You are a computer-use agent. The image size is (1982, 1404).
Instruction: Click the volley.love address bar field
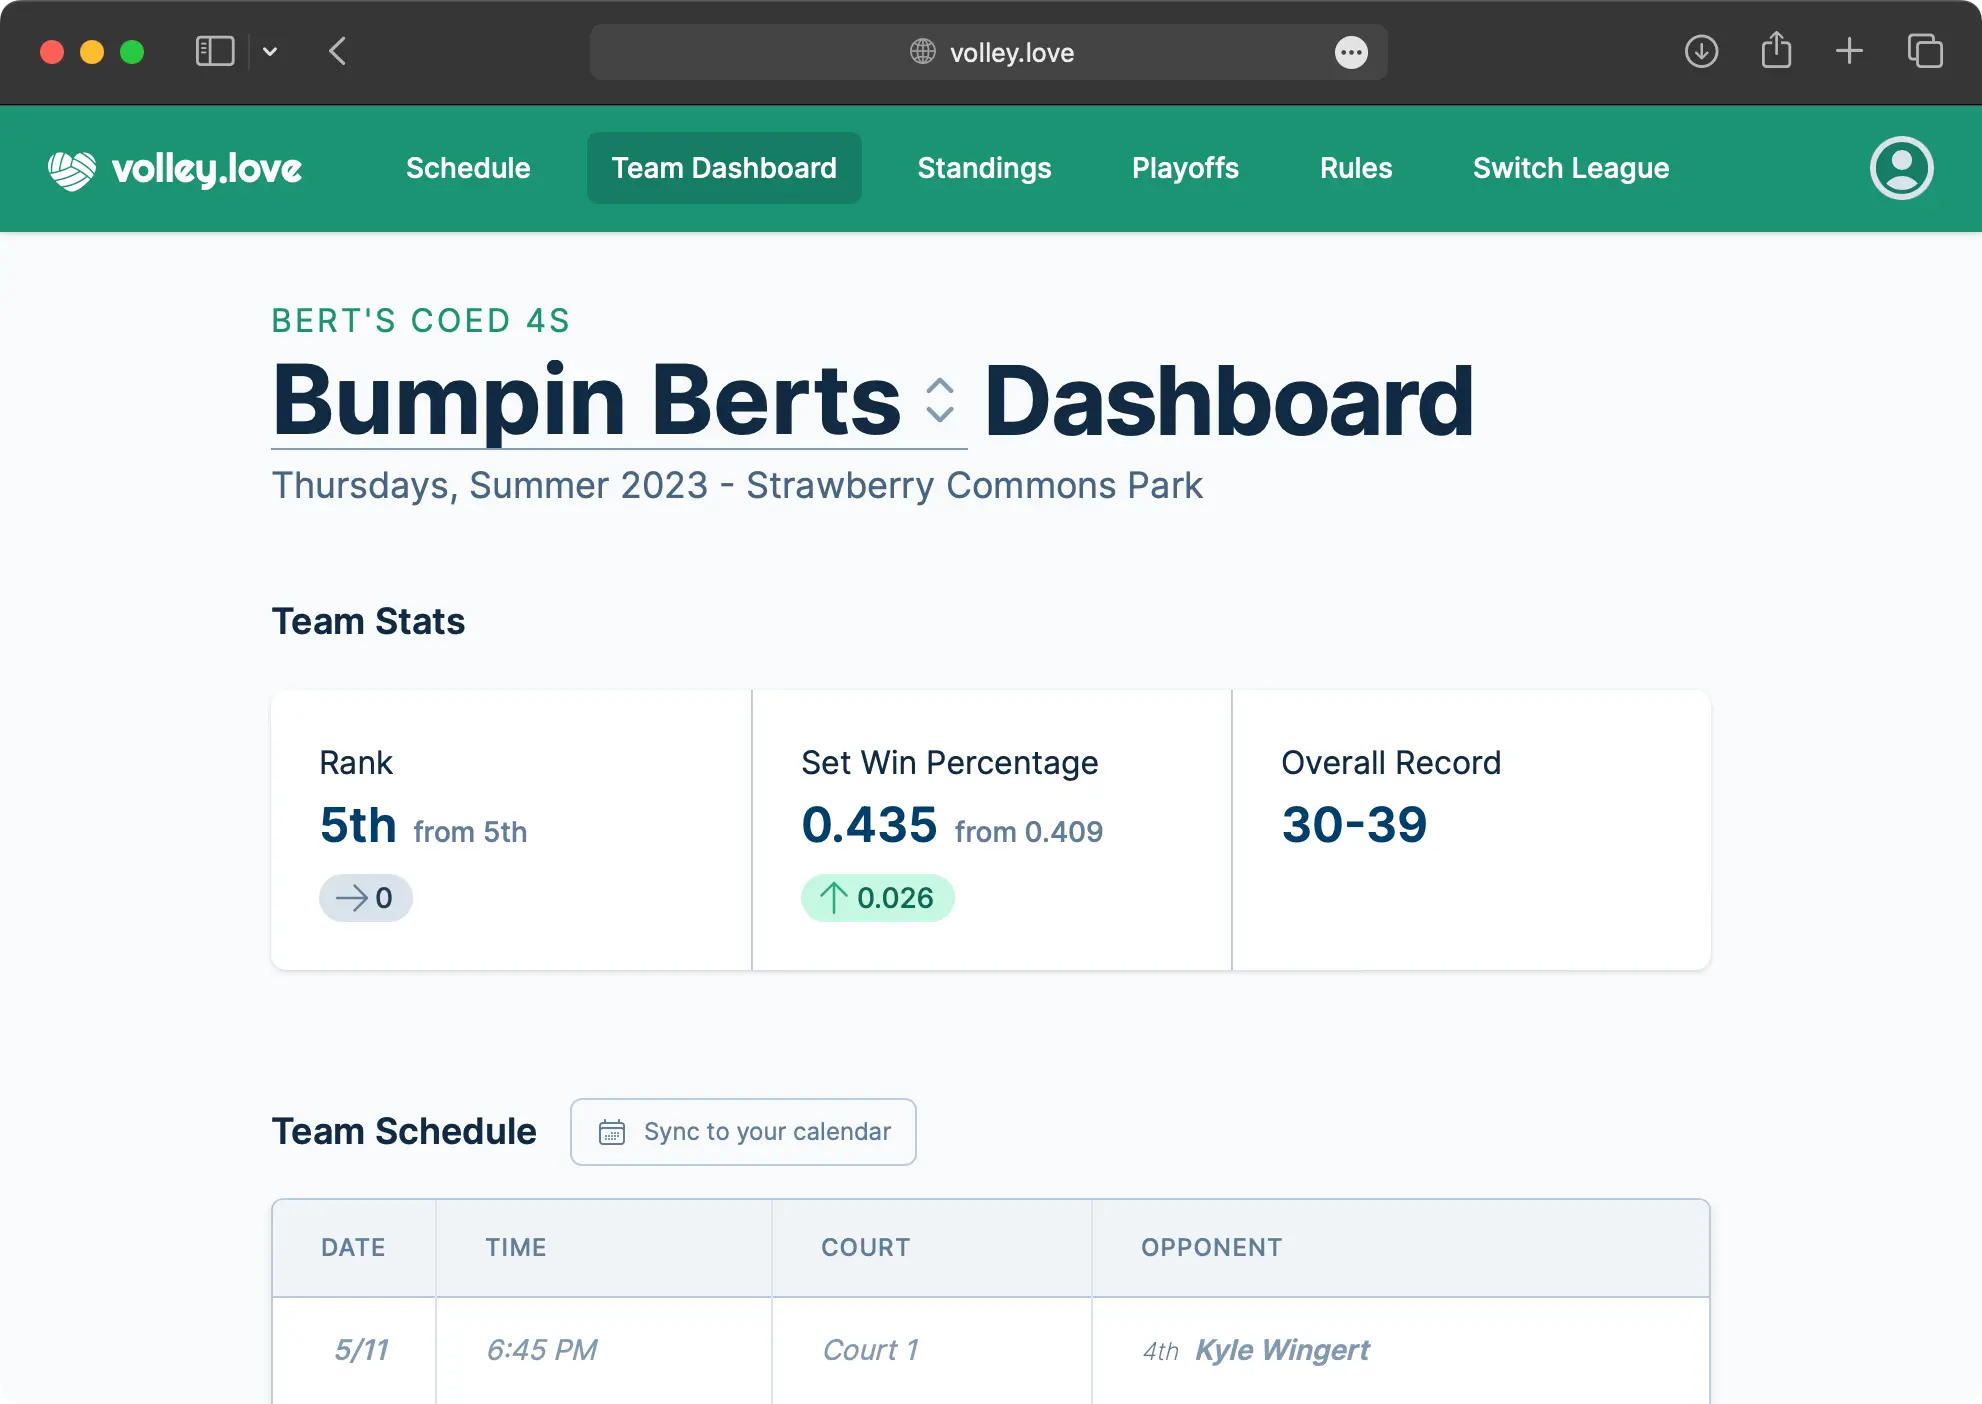[x=1011, y=52]
